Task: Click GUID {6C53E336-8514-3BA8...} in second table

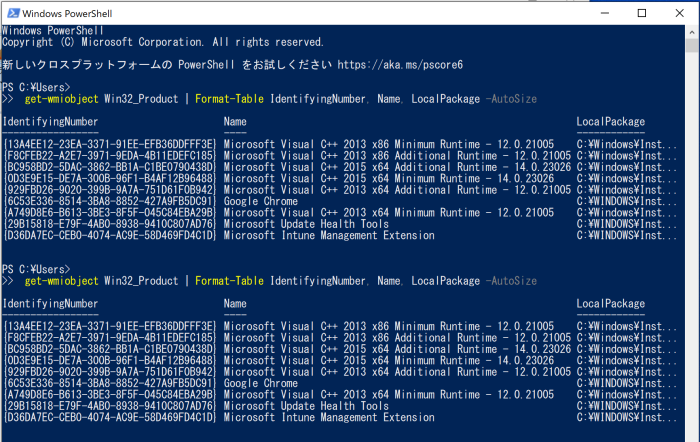Action: coord(109,383)
